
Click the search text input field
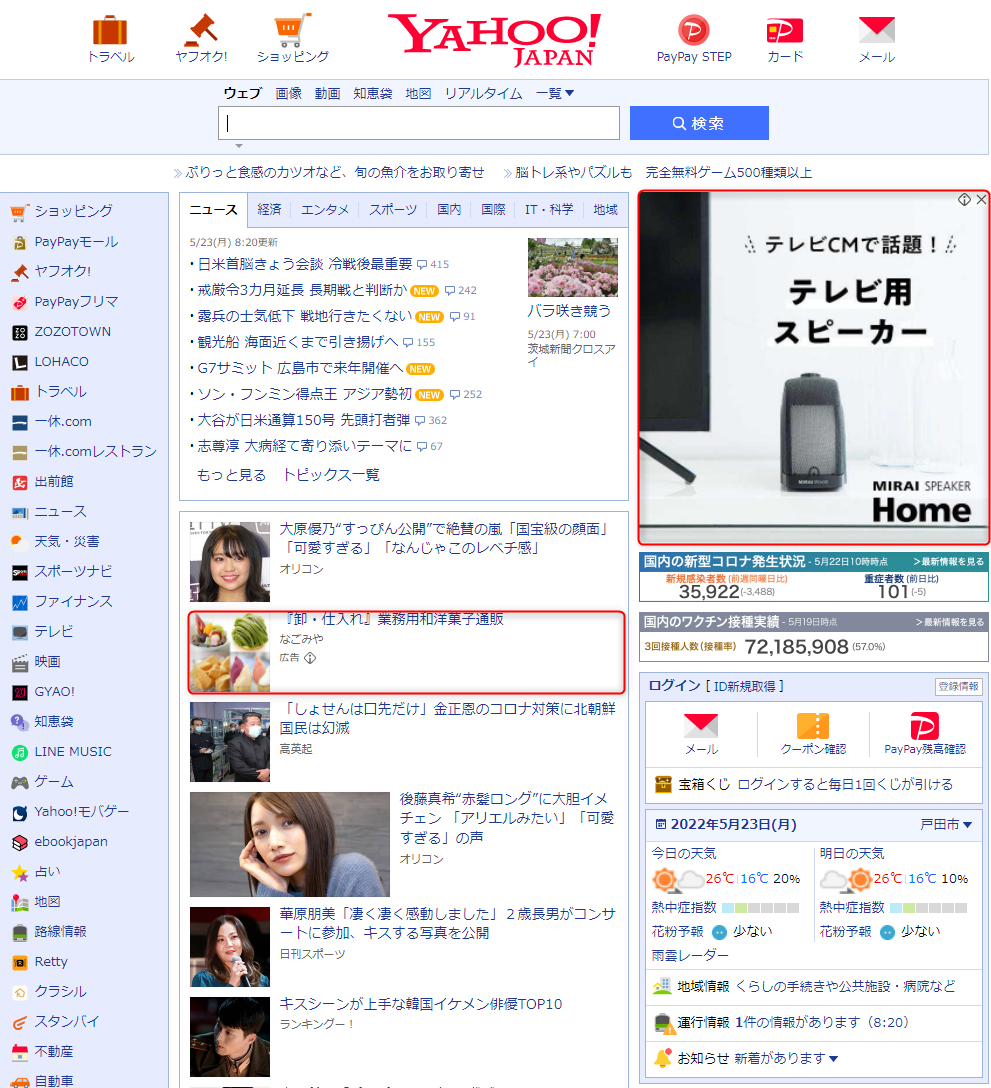click(418, 123)
